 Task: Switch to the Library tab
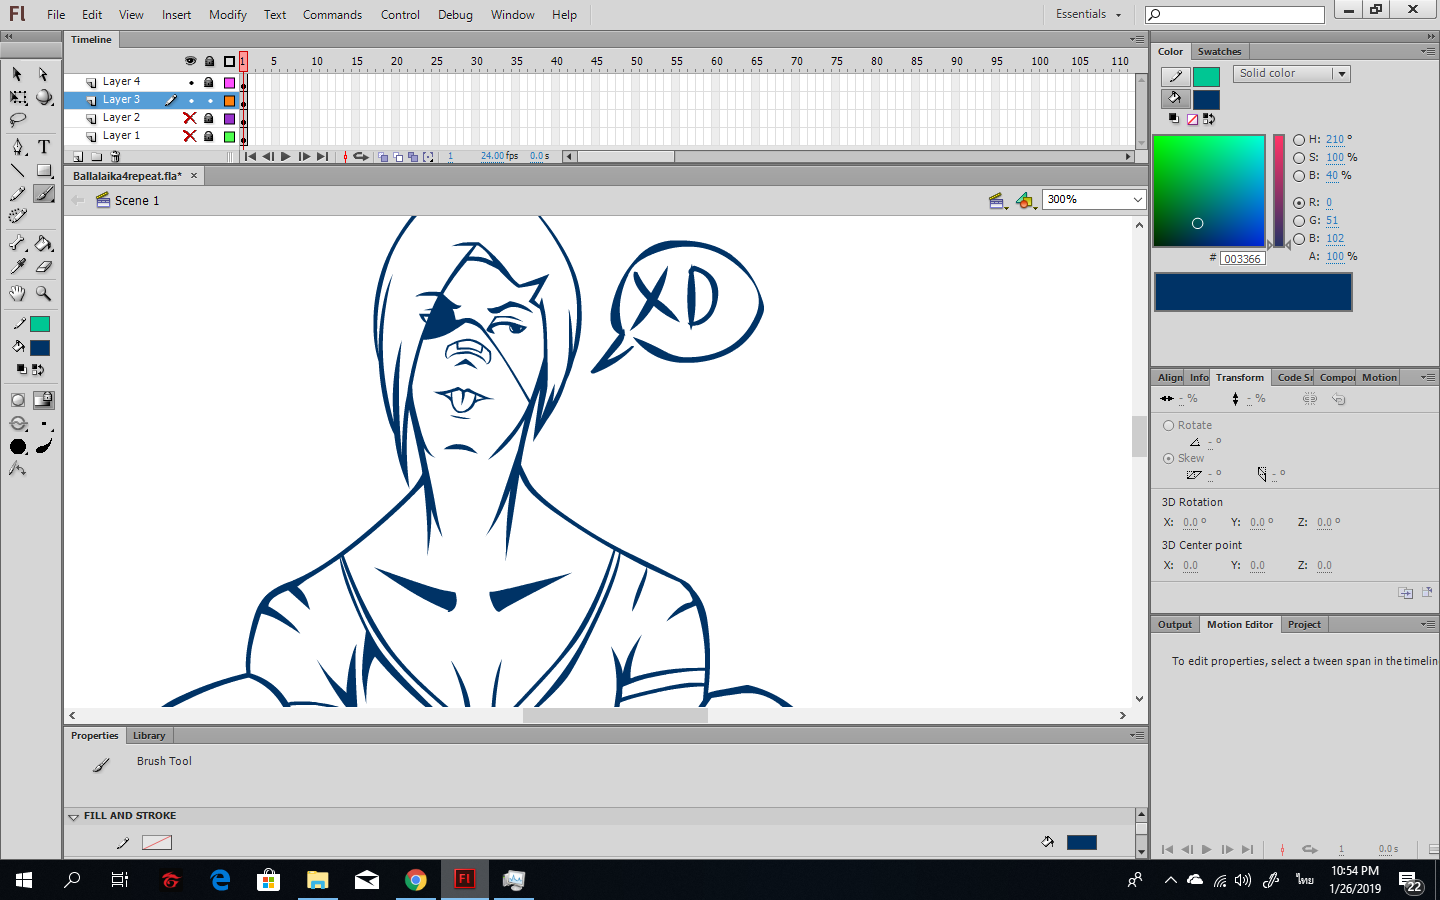149,736
